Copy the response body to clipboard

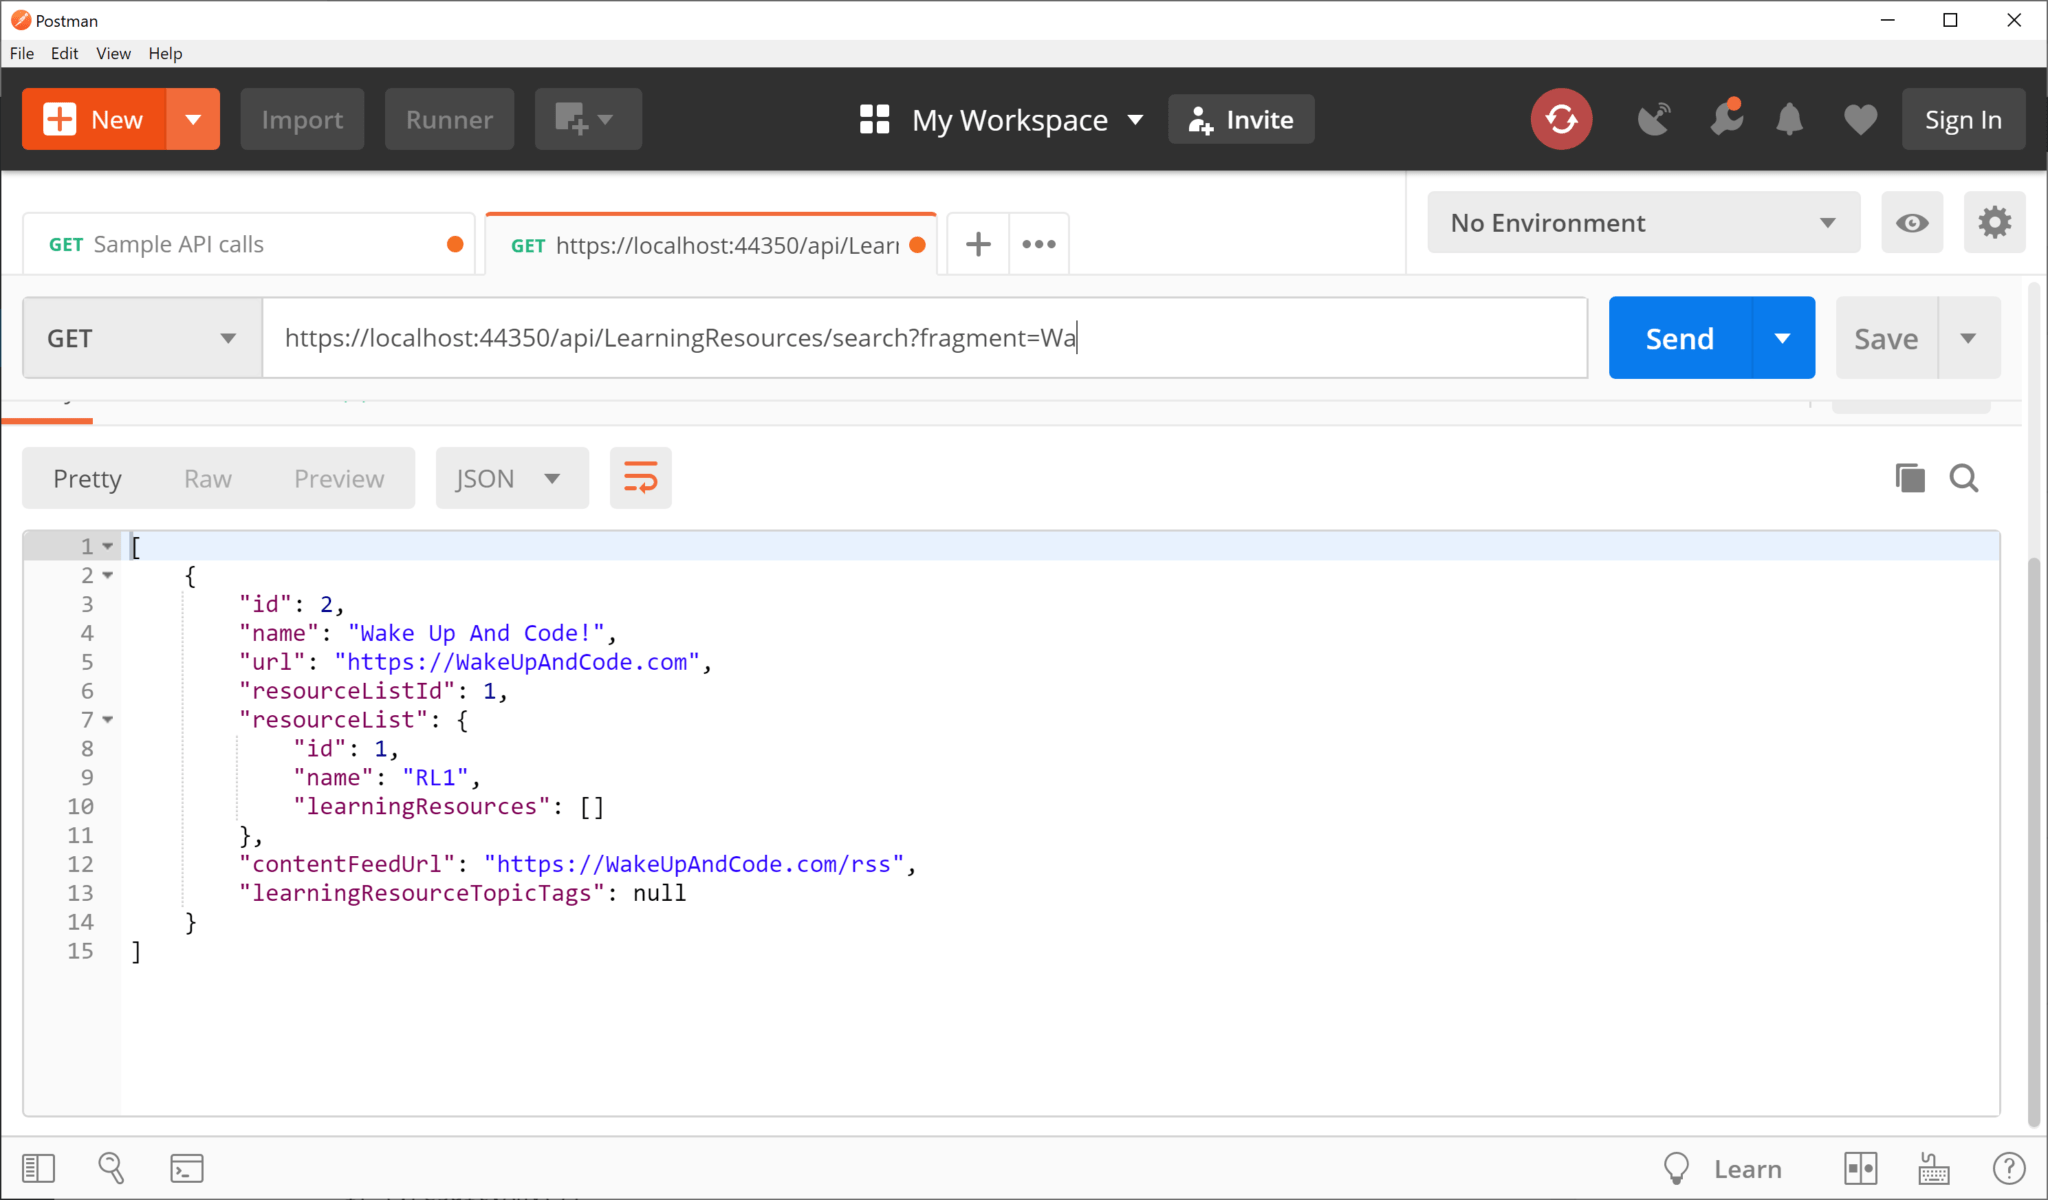1910,478
